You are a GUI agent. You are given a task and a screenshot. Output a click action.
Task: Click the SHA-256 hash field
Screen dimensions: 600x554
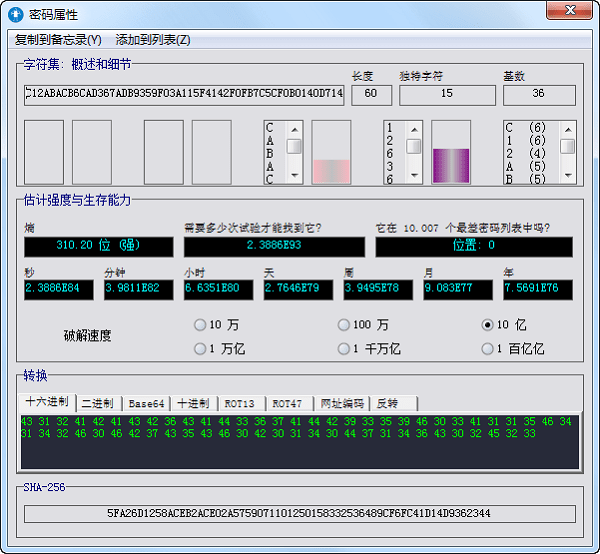coord(300,513)
